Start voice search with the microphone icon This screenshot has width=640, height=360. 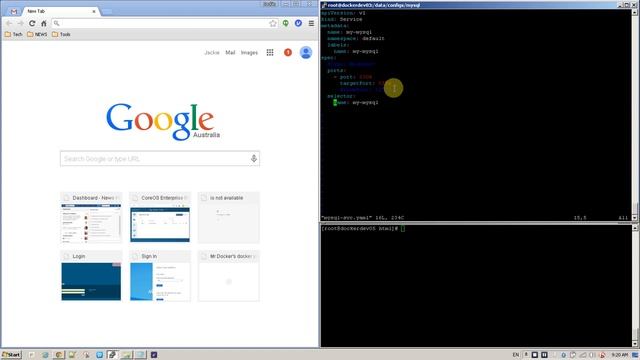coord(253,159)
